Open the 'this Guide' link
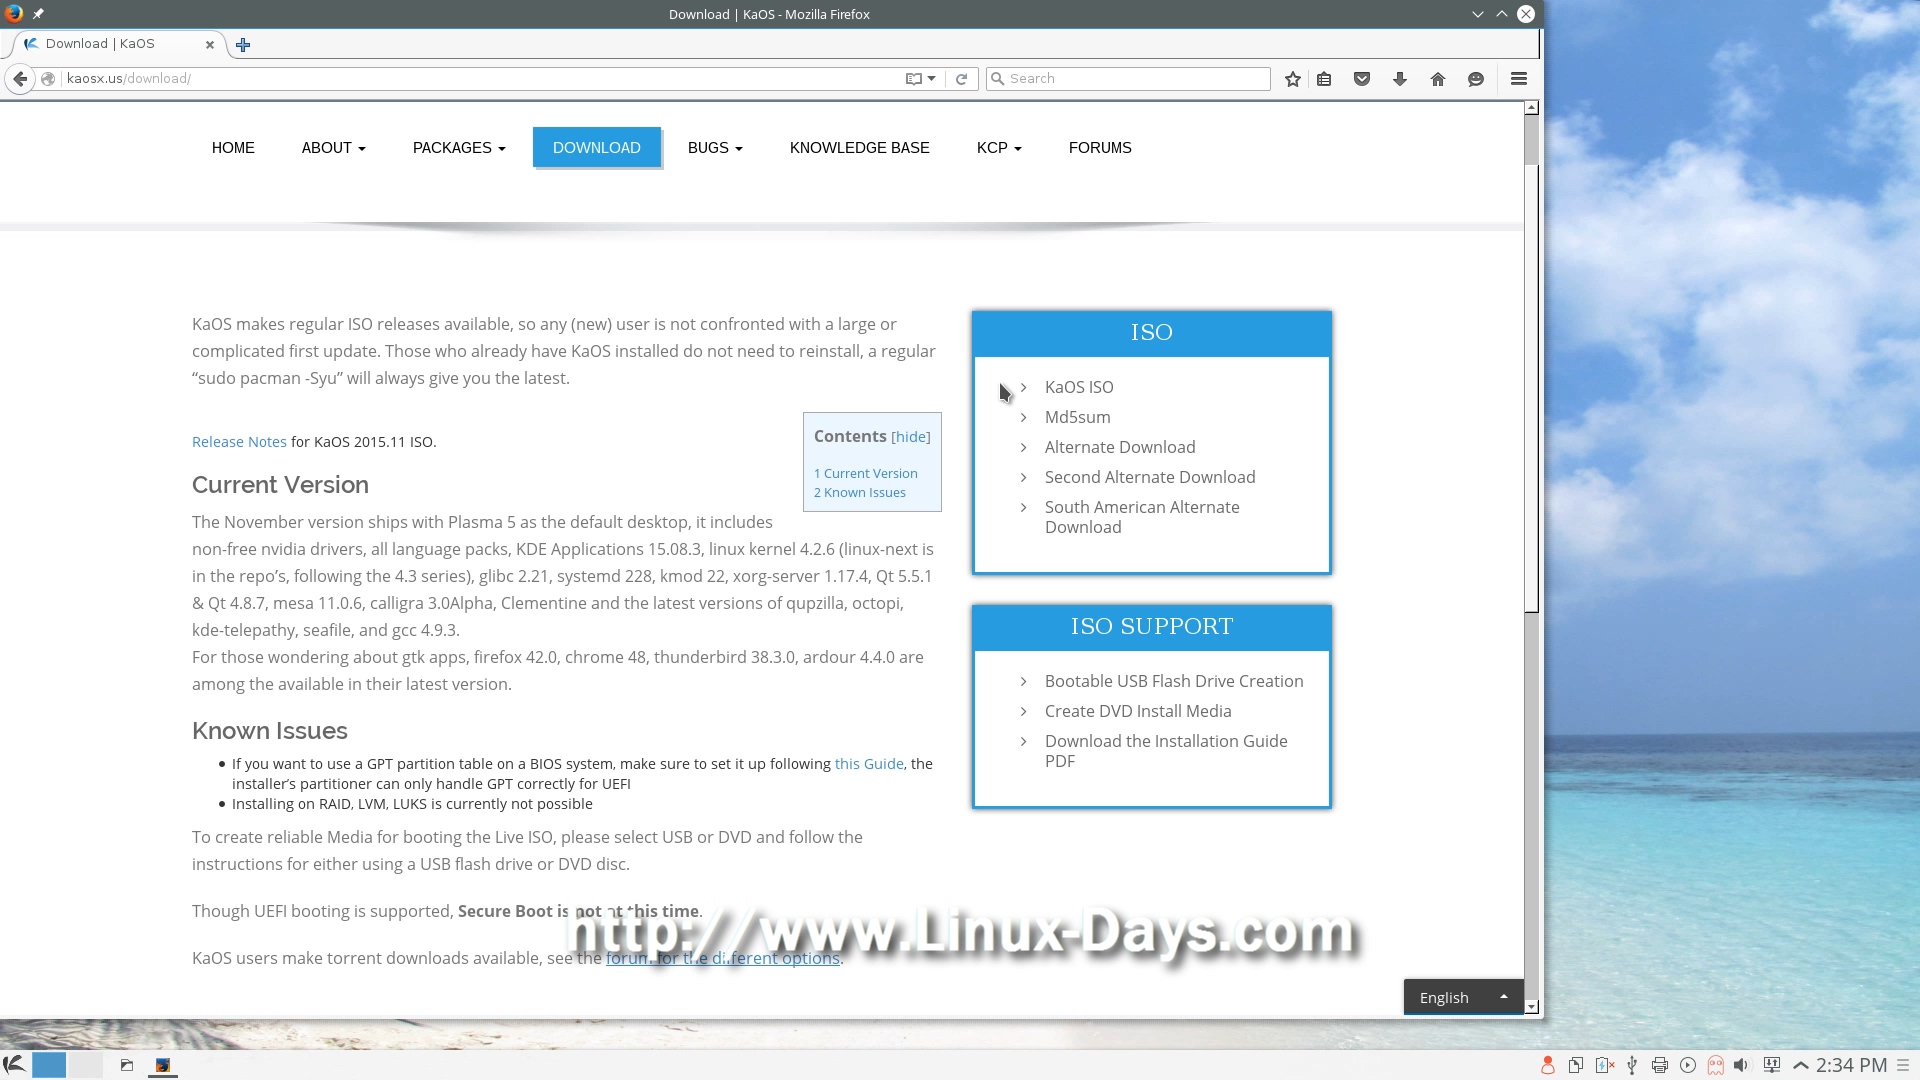 pos(869,764)
